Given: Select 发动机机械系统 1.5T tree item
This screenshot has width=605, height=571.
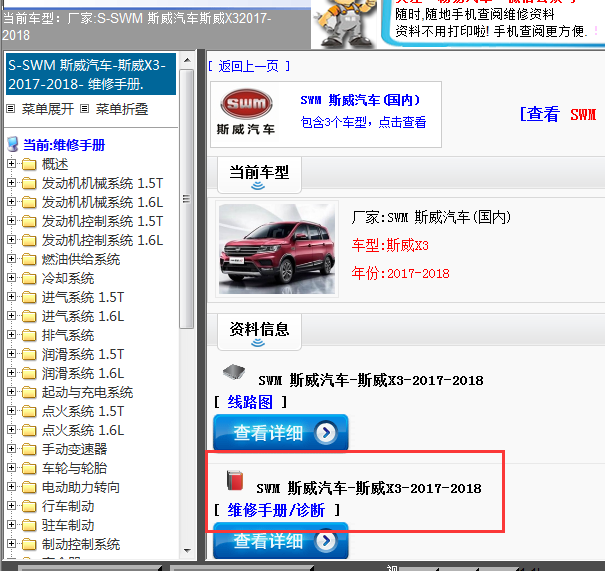Looking at the screenshot, I should [x=102, y=183].
